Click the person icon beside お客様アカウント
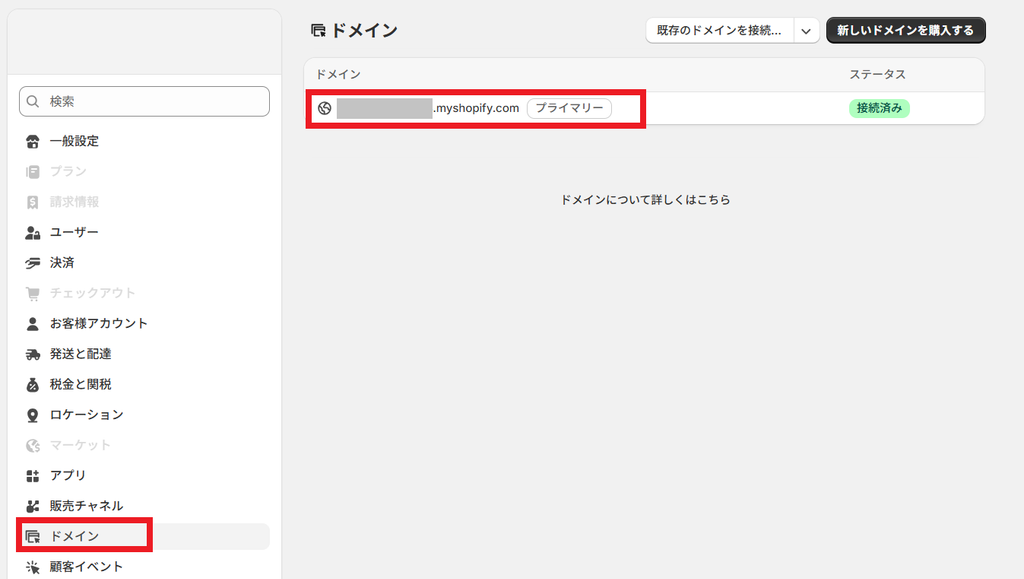Screen dimensions: 1024x579 [33, 324]
